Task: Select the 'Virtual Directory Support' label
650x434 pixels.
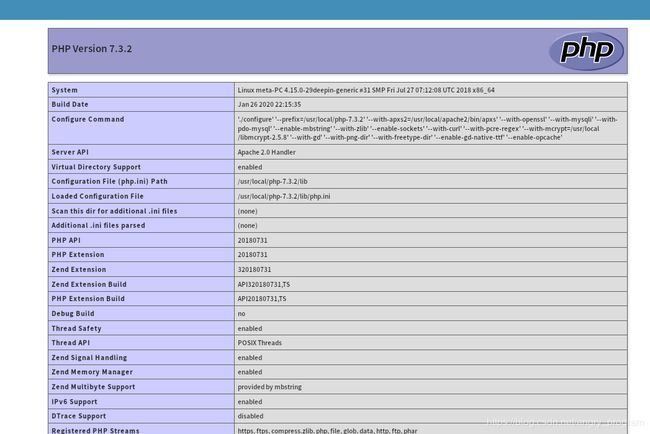Action: coord(96,167)
